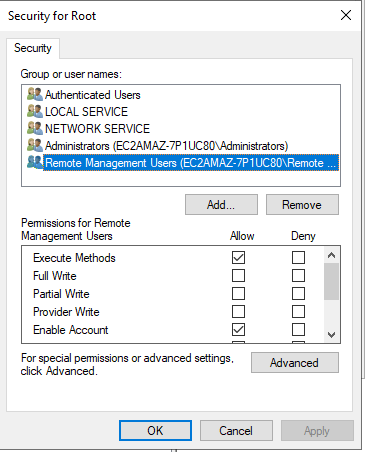Click the Add... button

[x=221, y=205]
